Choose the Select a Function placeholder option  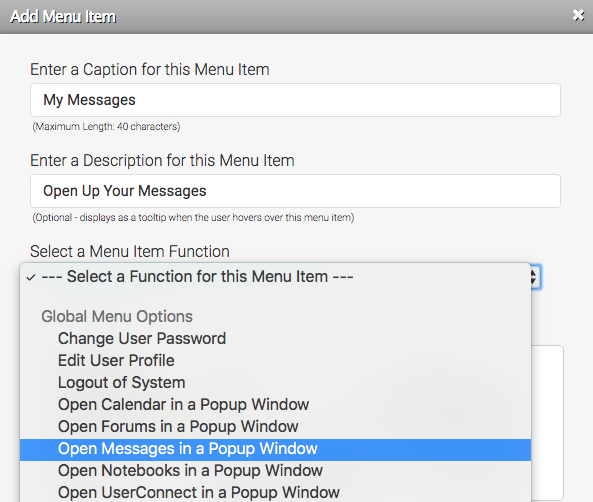tap(275, 277)
